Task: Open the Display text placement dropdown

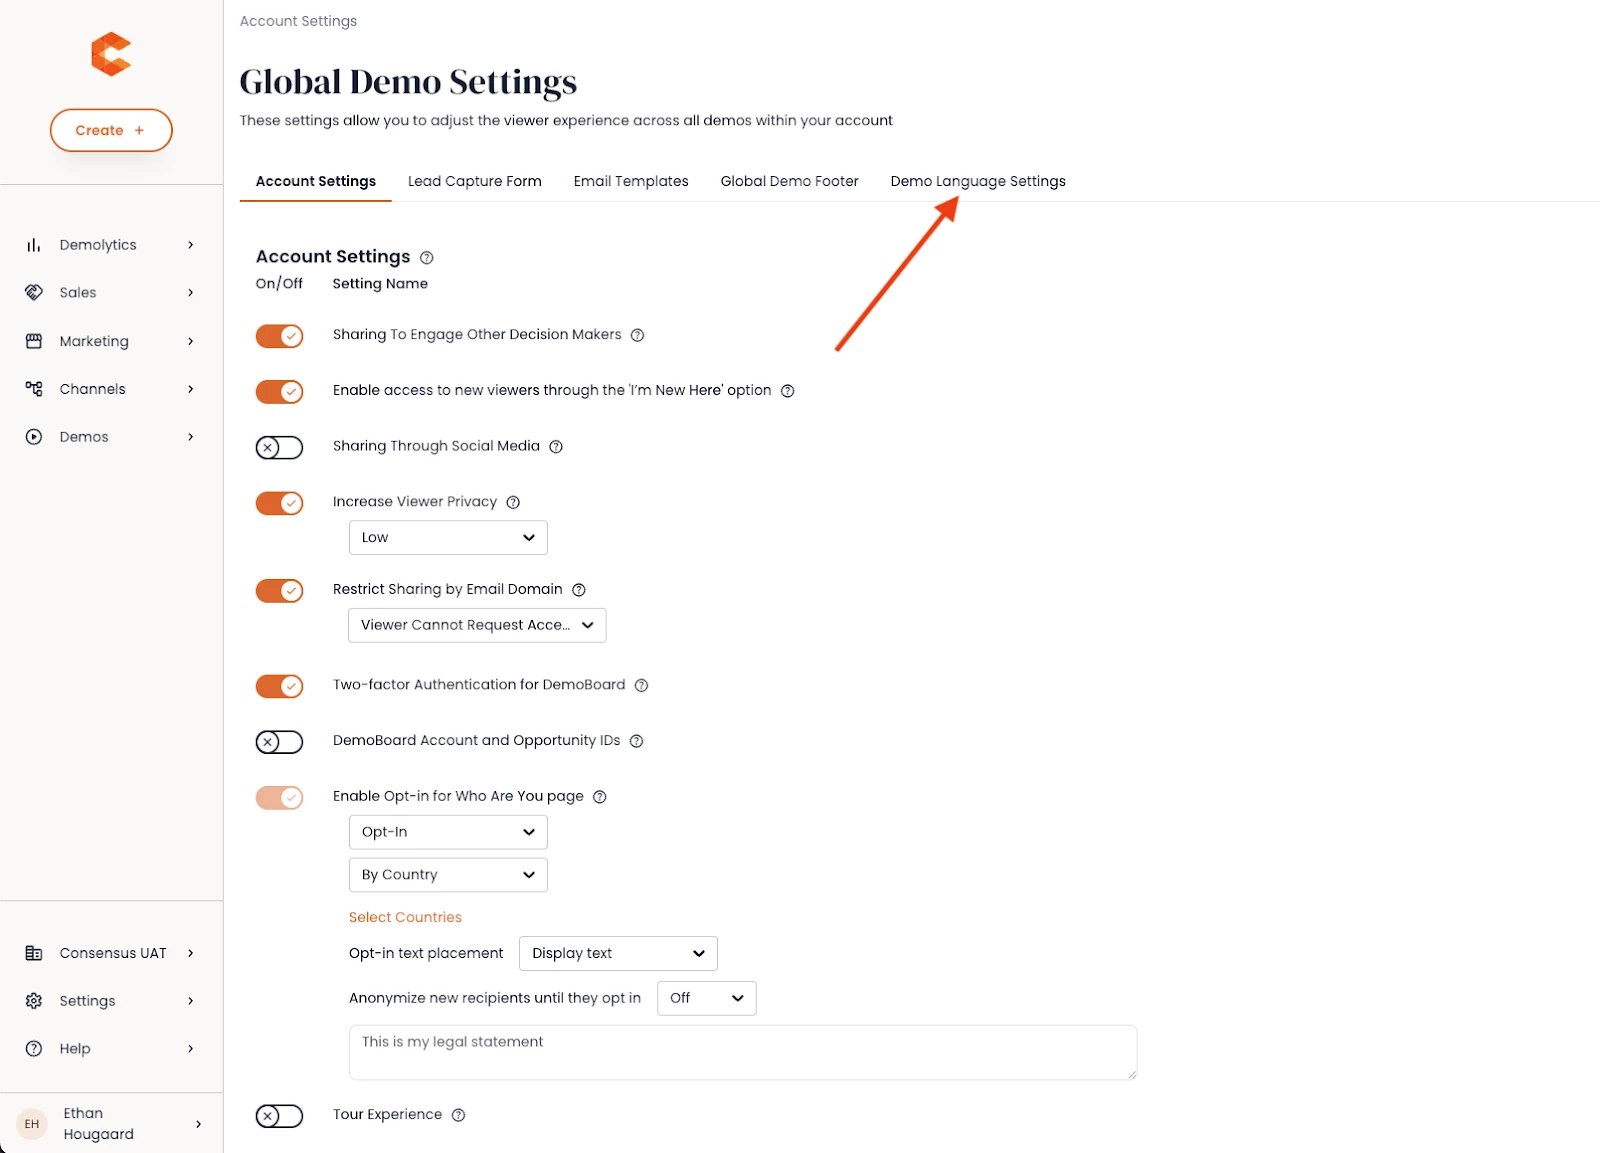Action: click(x=618, y=954)
